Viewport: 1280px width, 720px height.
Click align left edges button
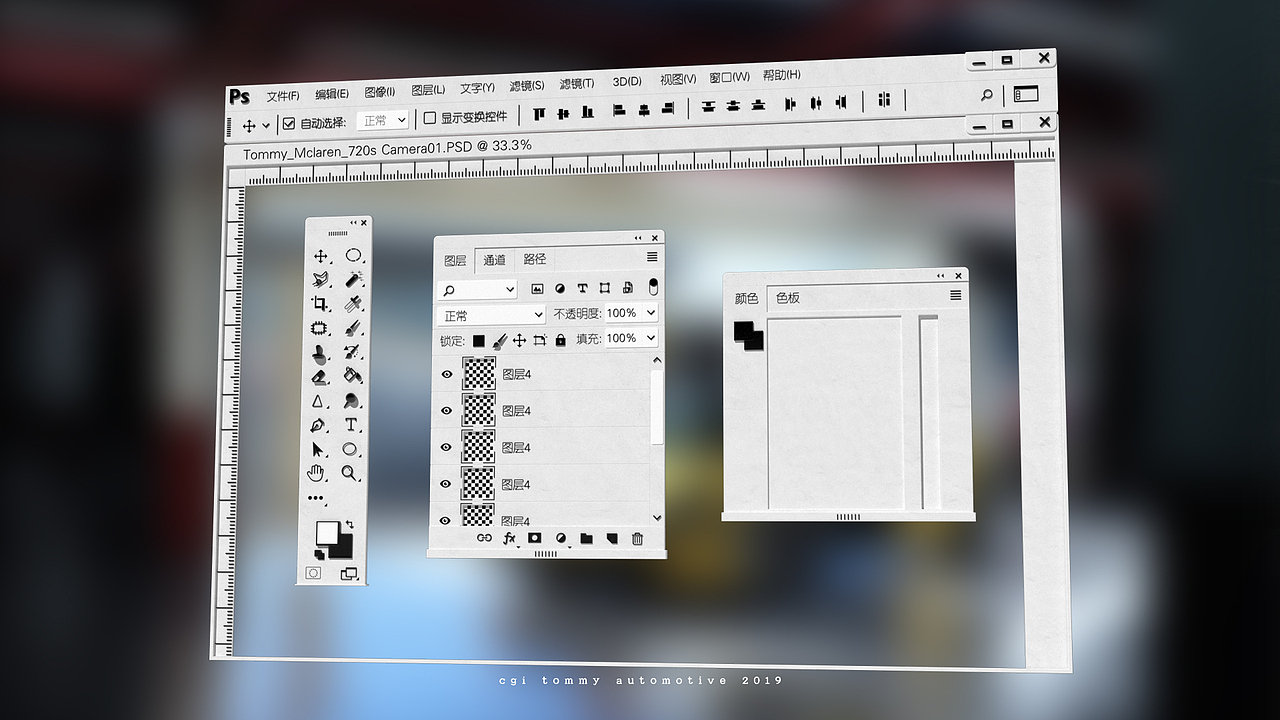(x=619, y=110)
